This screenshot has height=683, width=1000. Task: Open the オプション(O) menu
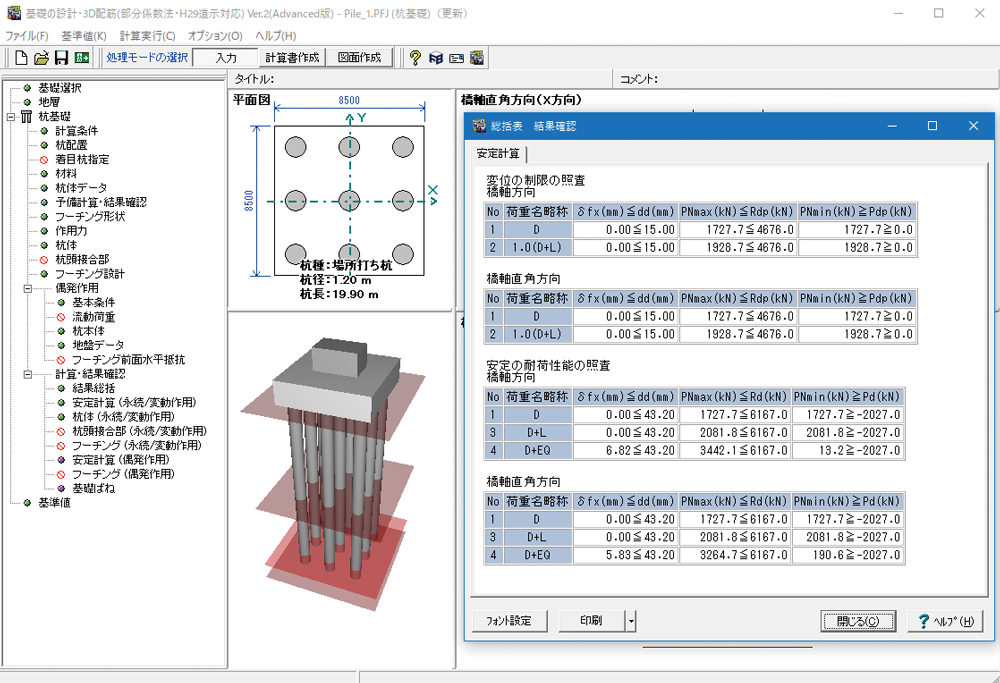[x=215, y=36]
